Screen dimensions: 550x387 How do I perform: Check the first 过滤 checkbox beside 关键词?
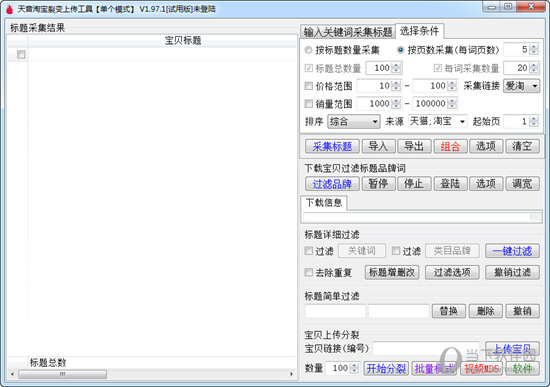click(x=309, y=251)
